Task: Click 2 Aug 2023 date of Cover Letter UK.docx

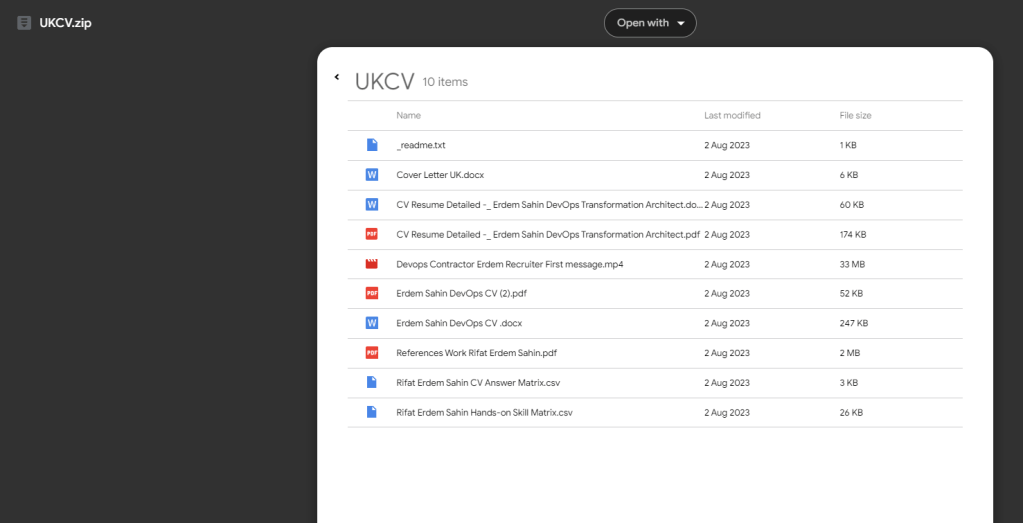Action: coord(727,175)
